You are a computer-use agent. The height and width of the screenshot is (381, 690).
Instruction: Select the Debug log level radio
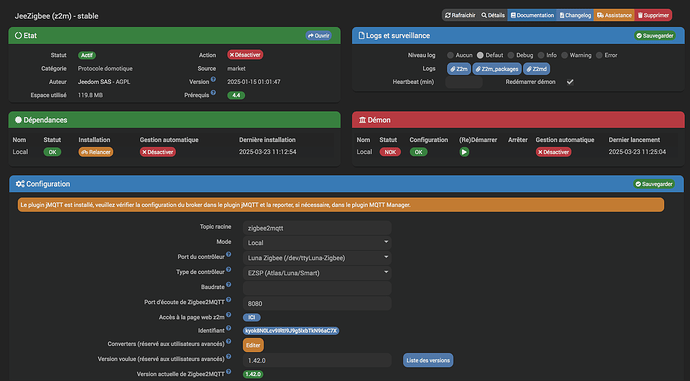510,55
